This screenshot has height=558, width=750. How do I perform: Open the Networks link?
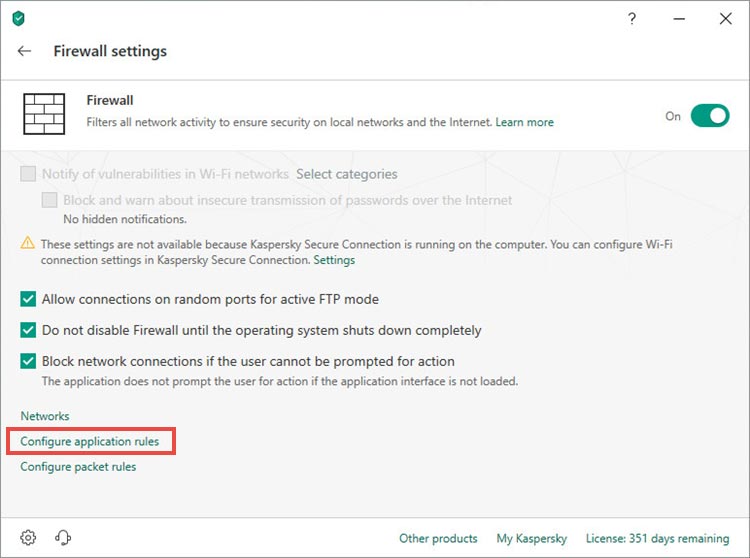point(44,416)
